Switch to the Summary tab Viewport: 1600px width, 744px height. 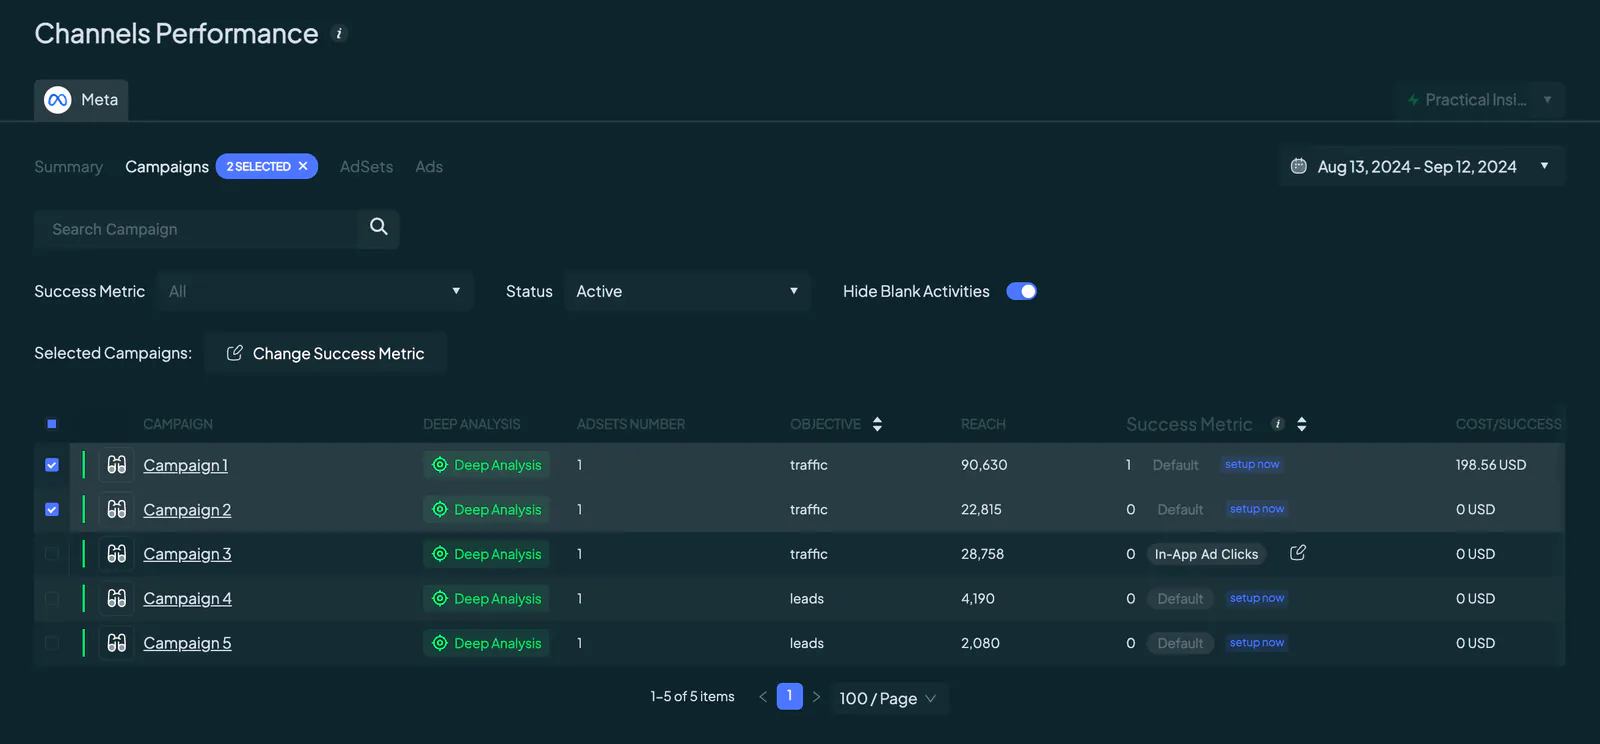(x=68, y=167)
